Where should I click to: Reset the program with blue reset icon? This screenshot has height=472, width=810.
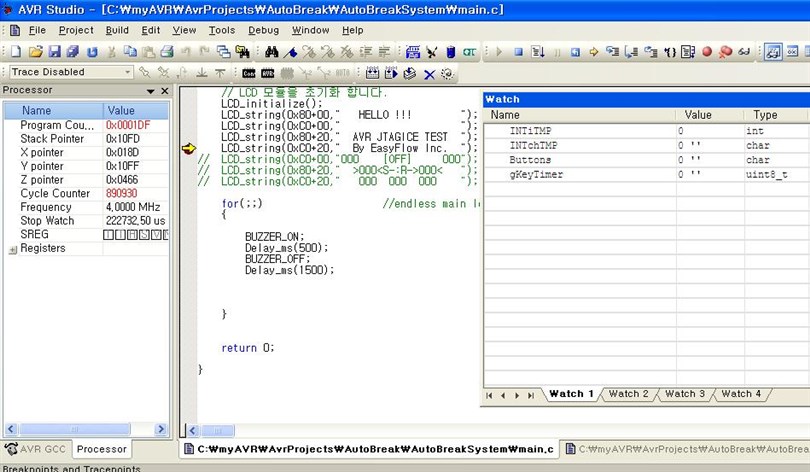tap(575, 52)
